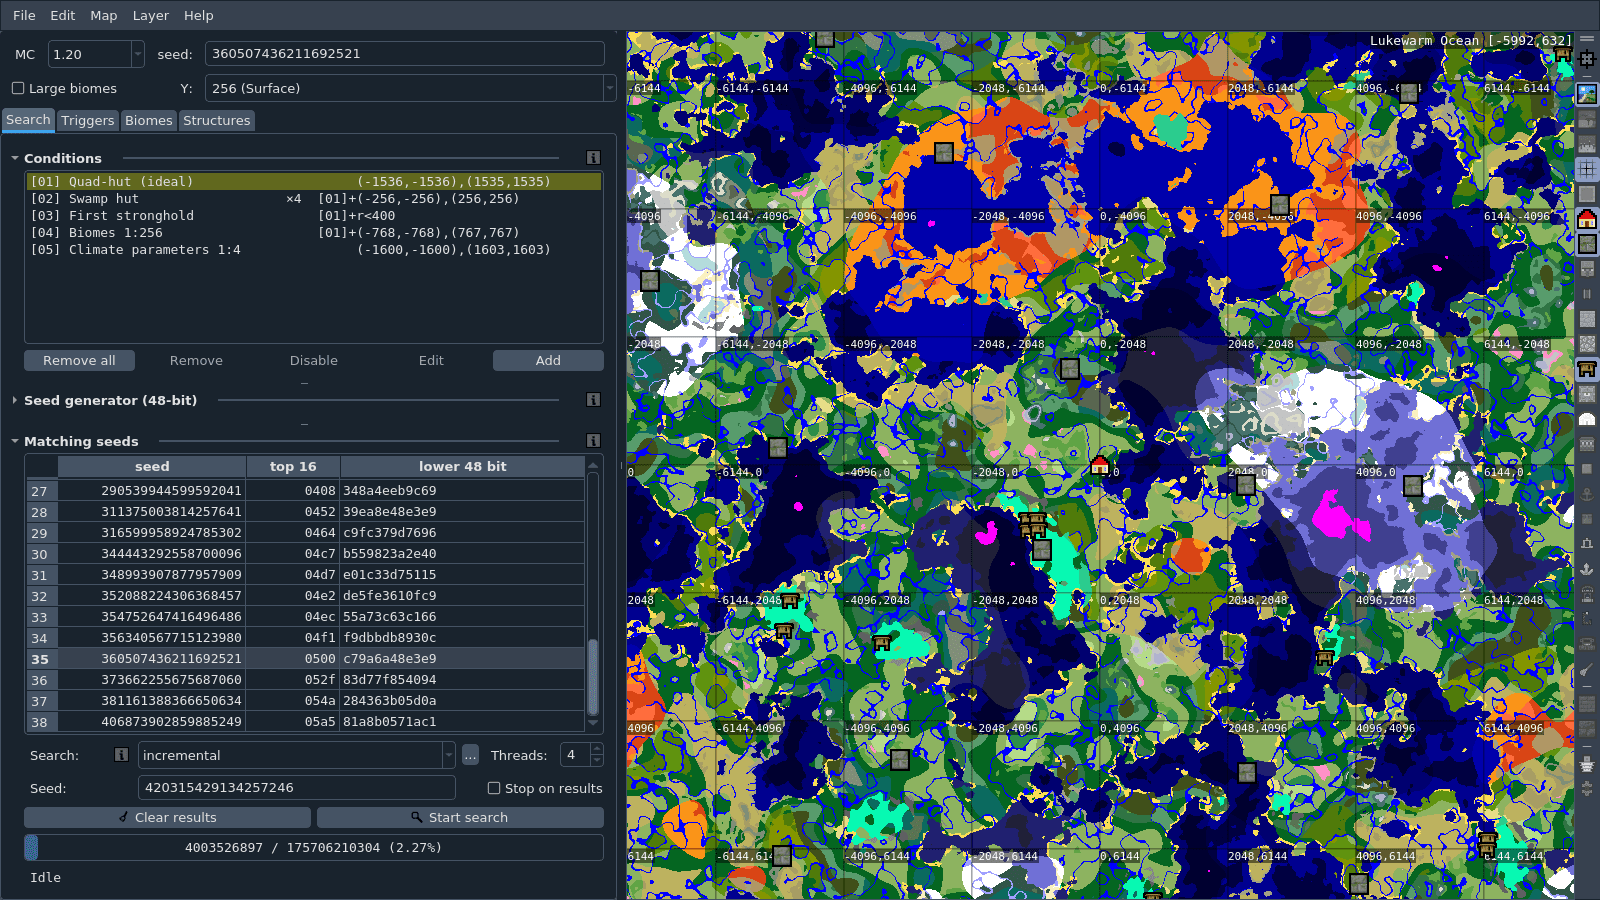
Task: Click the Remove all button
Action: pos(79,360)
